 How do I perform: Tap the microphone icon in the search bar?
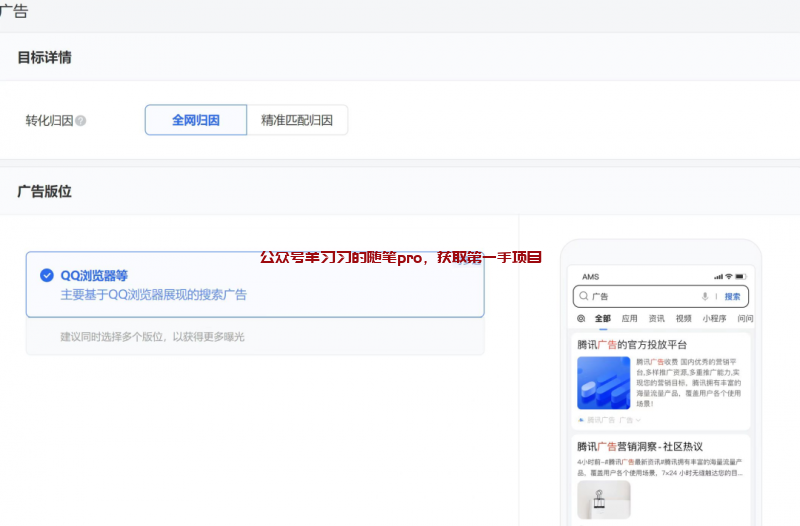(705, 297)
